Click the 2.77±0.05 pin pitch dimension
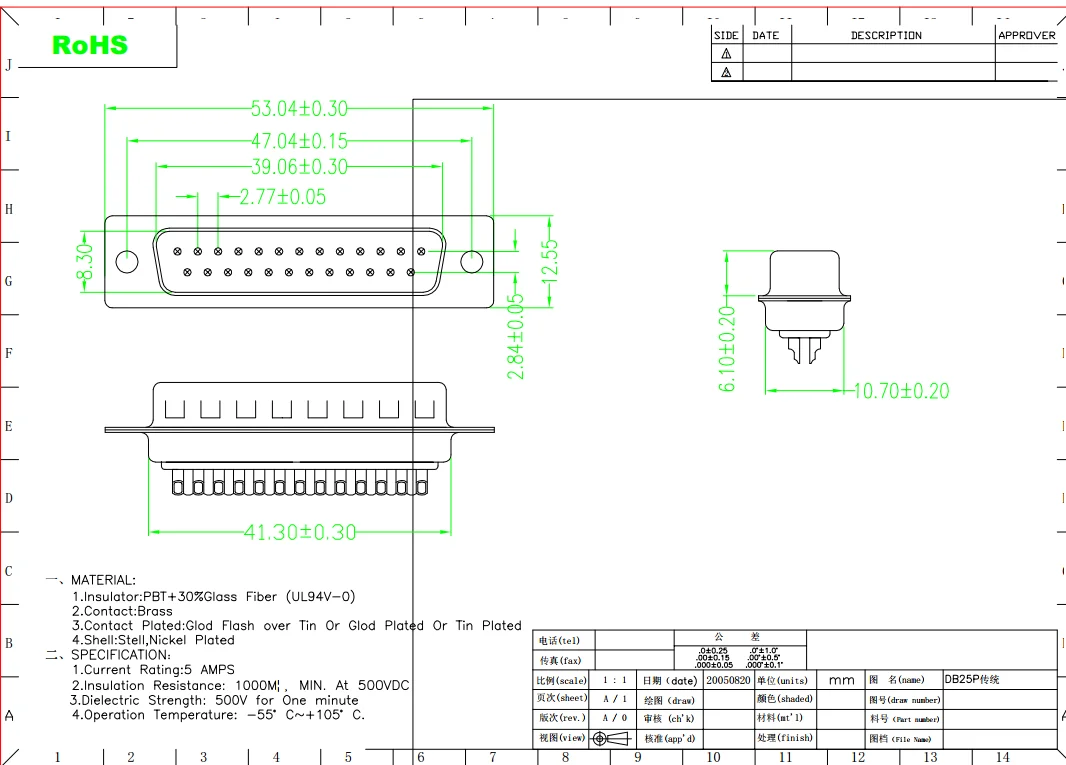The width and height of the screenshot is (1066, 765). pyautogui.click(x=282, y=197)
